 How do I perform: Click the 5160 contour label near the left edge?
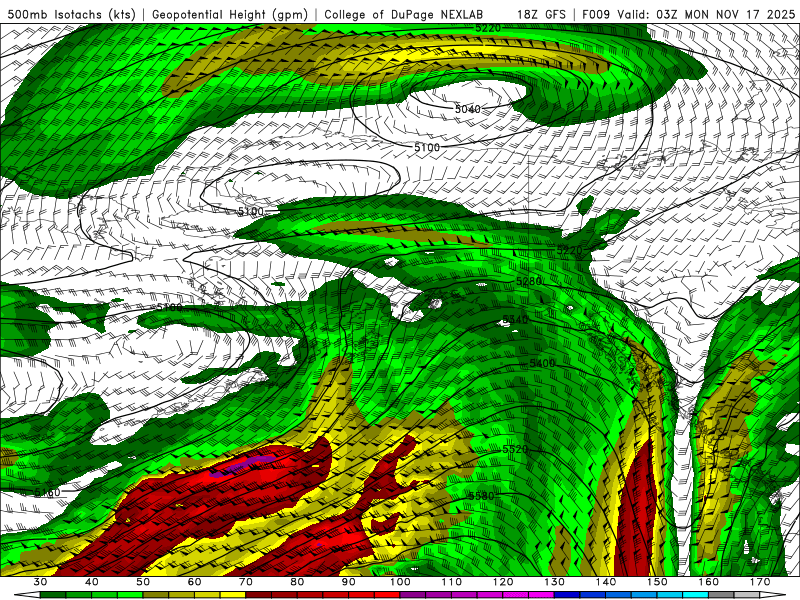coord(47,492)
